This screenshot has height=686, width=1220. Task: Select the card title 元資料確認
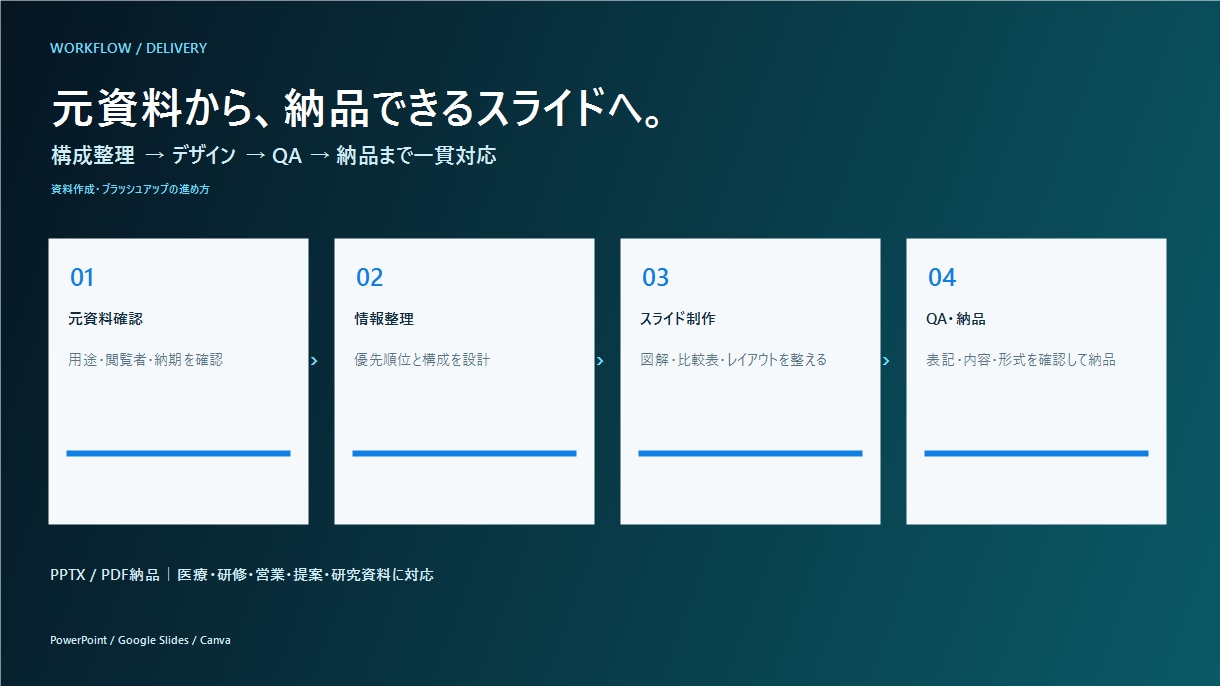tap(106, 319)
